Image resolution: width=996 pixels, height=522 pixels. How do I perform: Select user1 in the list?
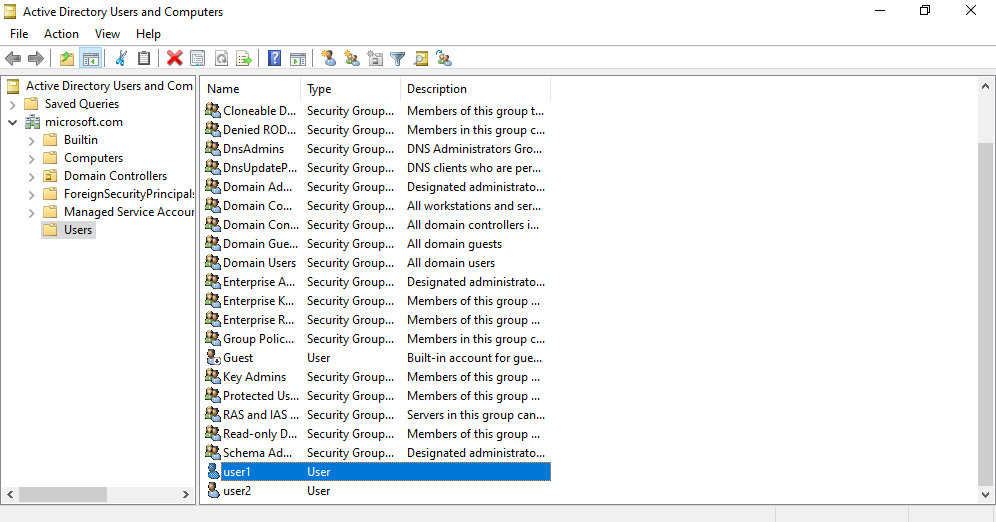[377, 472]
